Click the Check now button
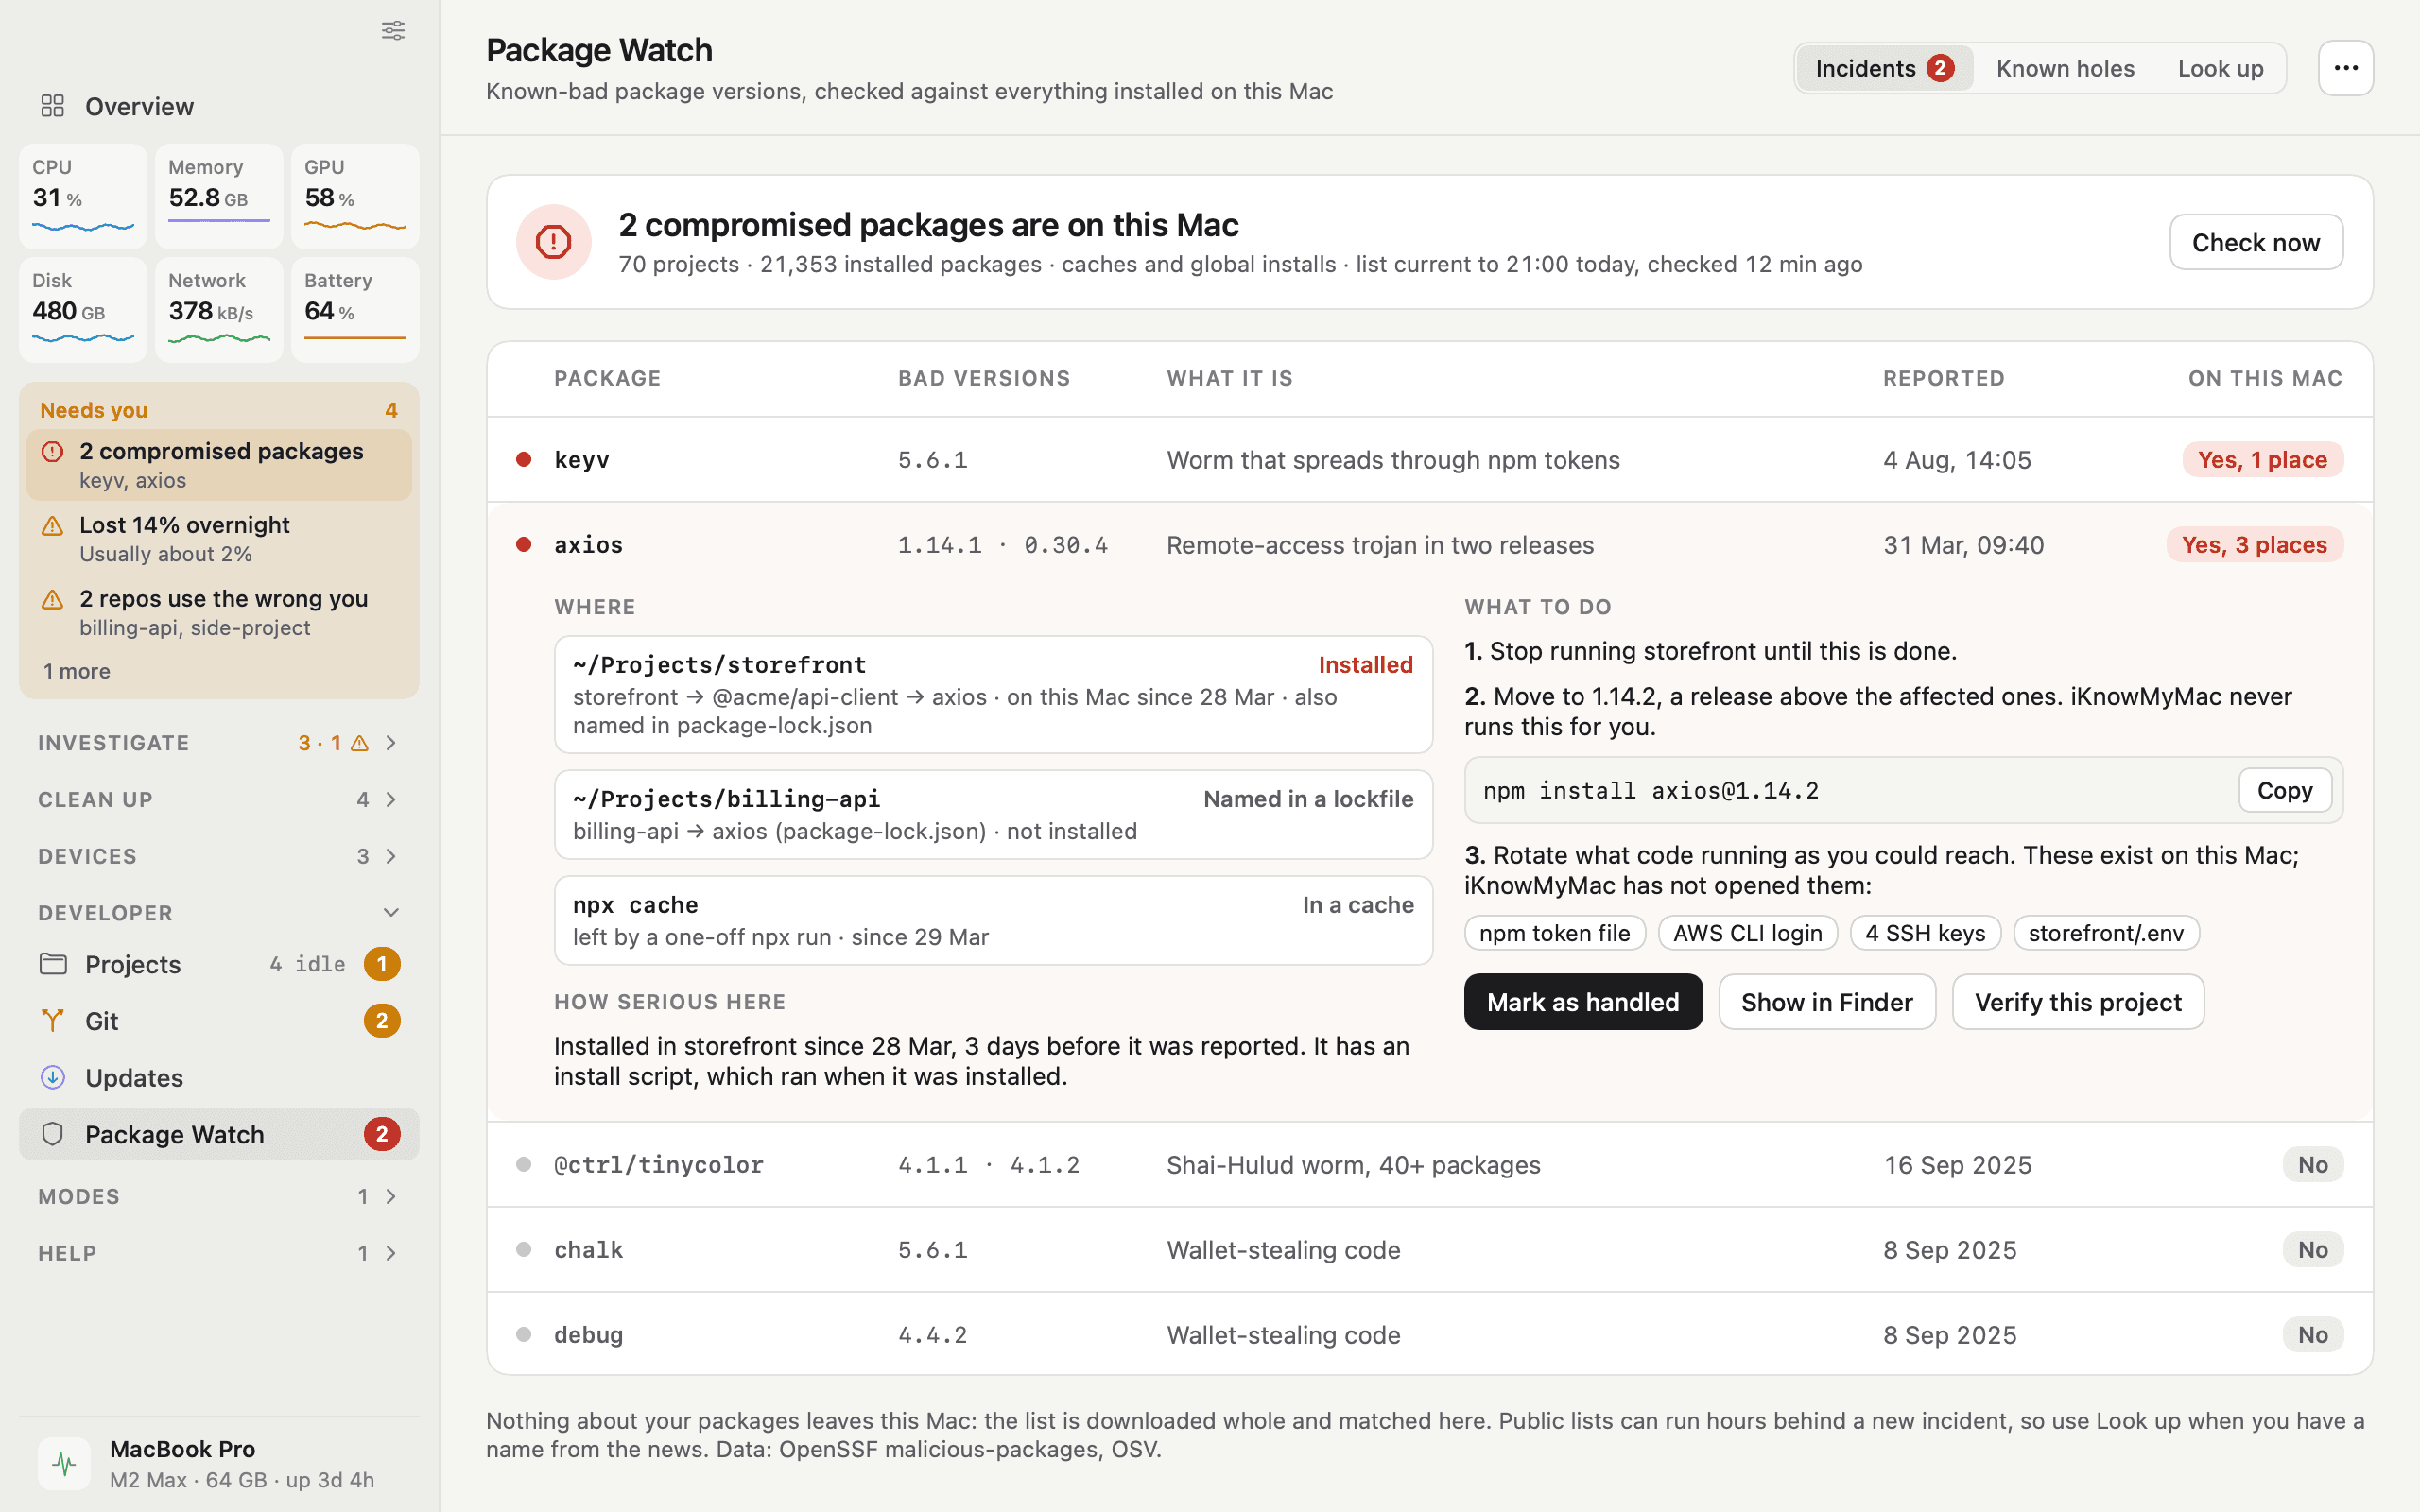This screenshot has width=2420, height=1512. [x=2256, y=242]
